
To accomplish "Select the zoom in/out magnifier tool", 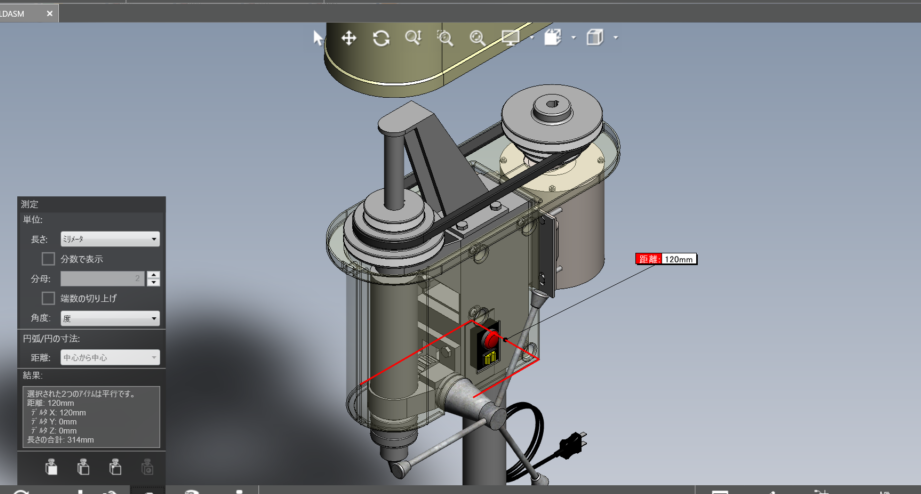I will click(413, 38).
